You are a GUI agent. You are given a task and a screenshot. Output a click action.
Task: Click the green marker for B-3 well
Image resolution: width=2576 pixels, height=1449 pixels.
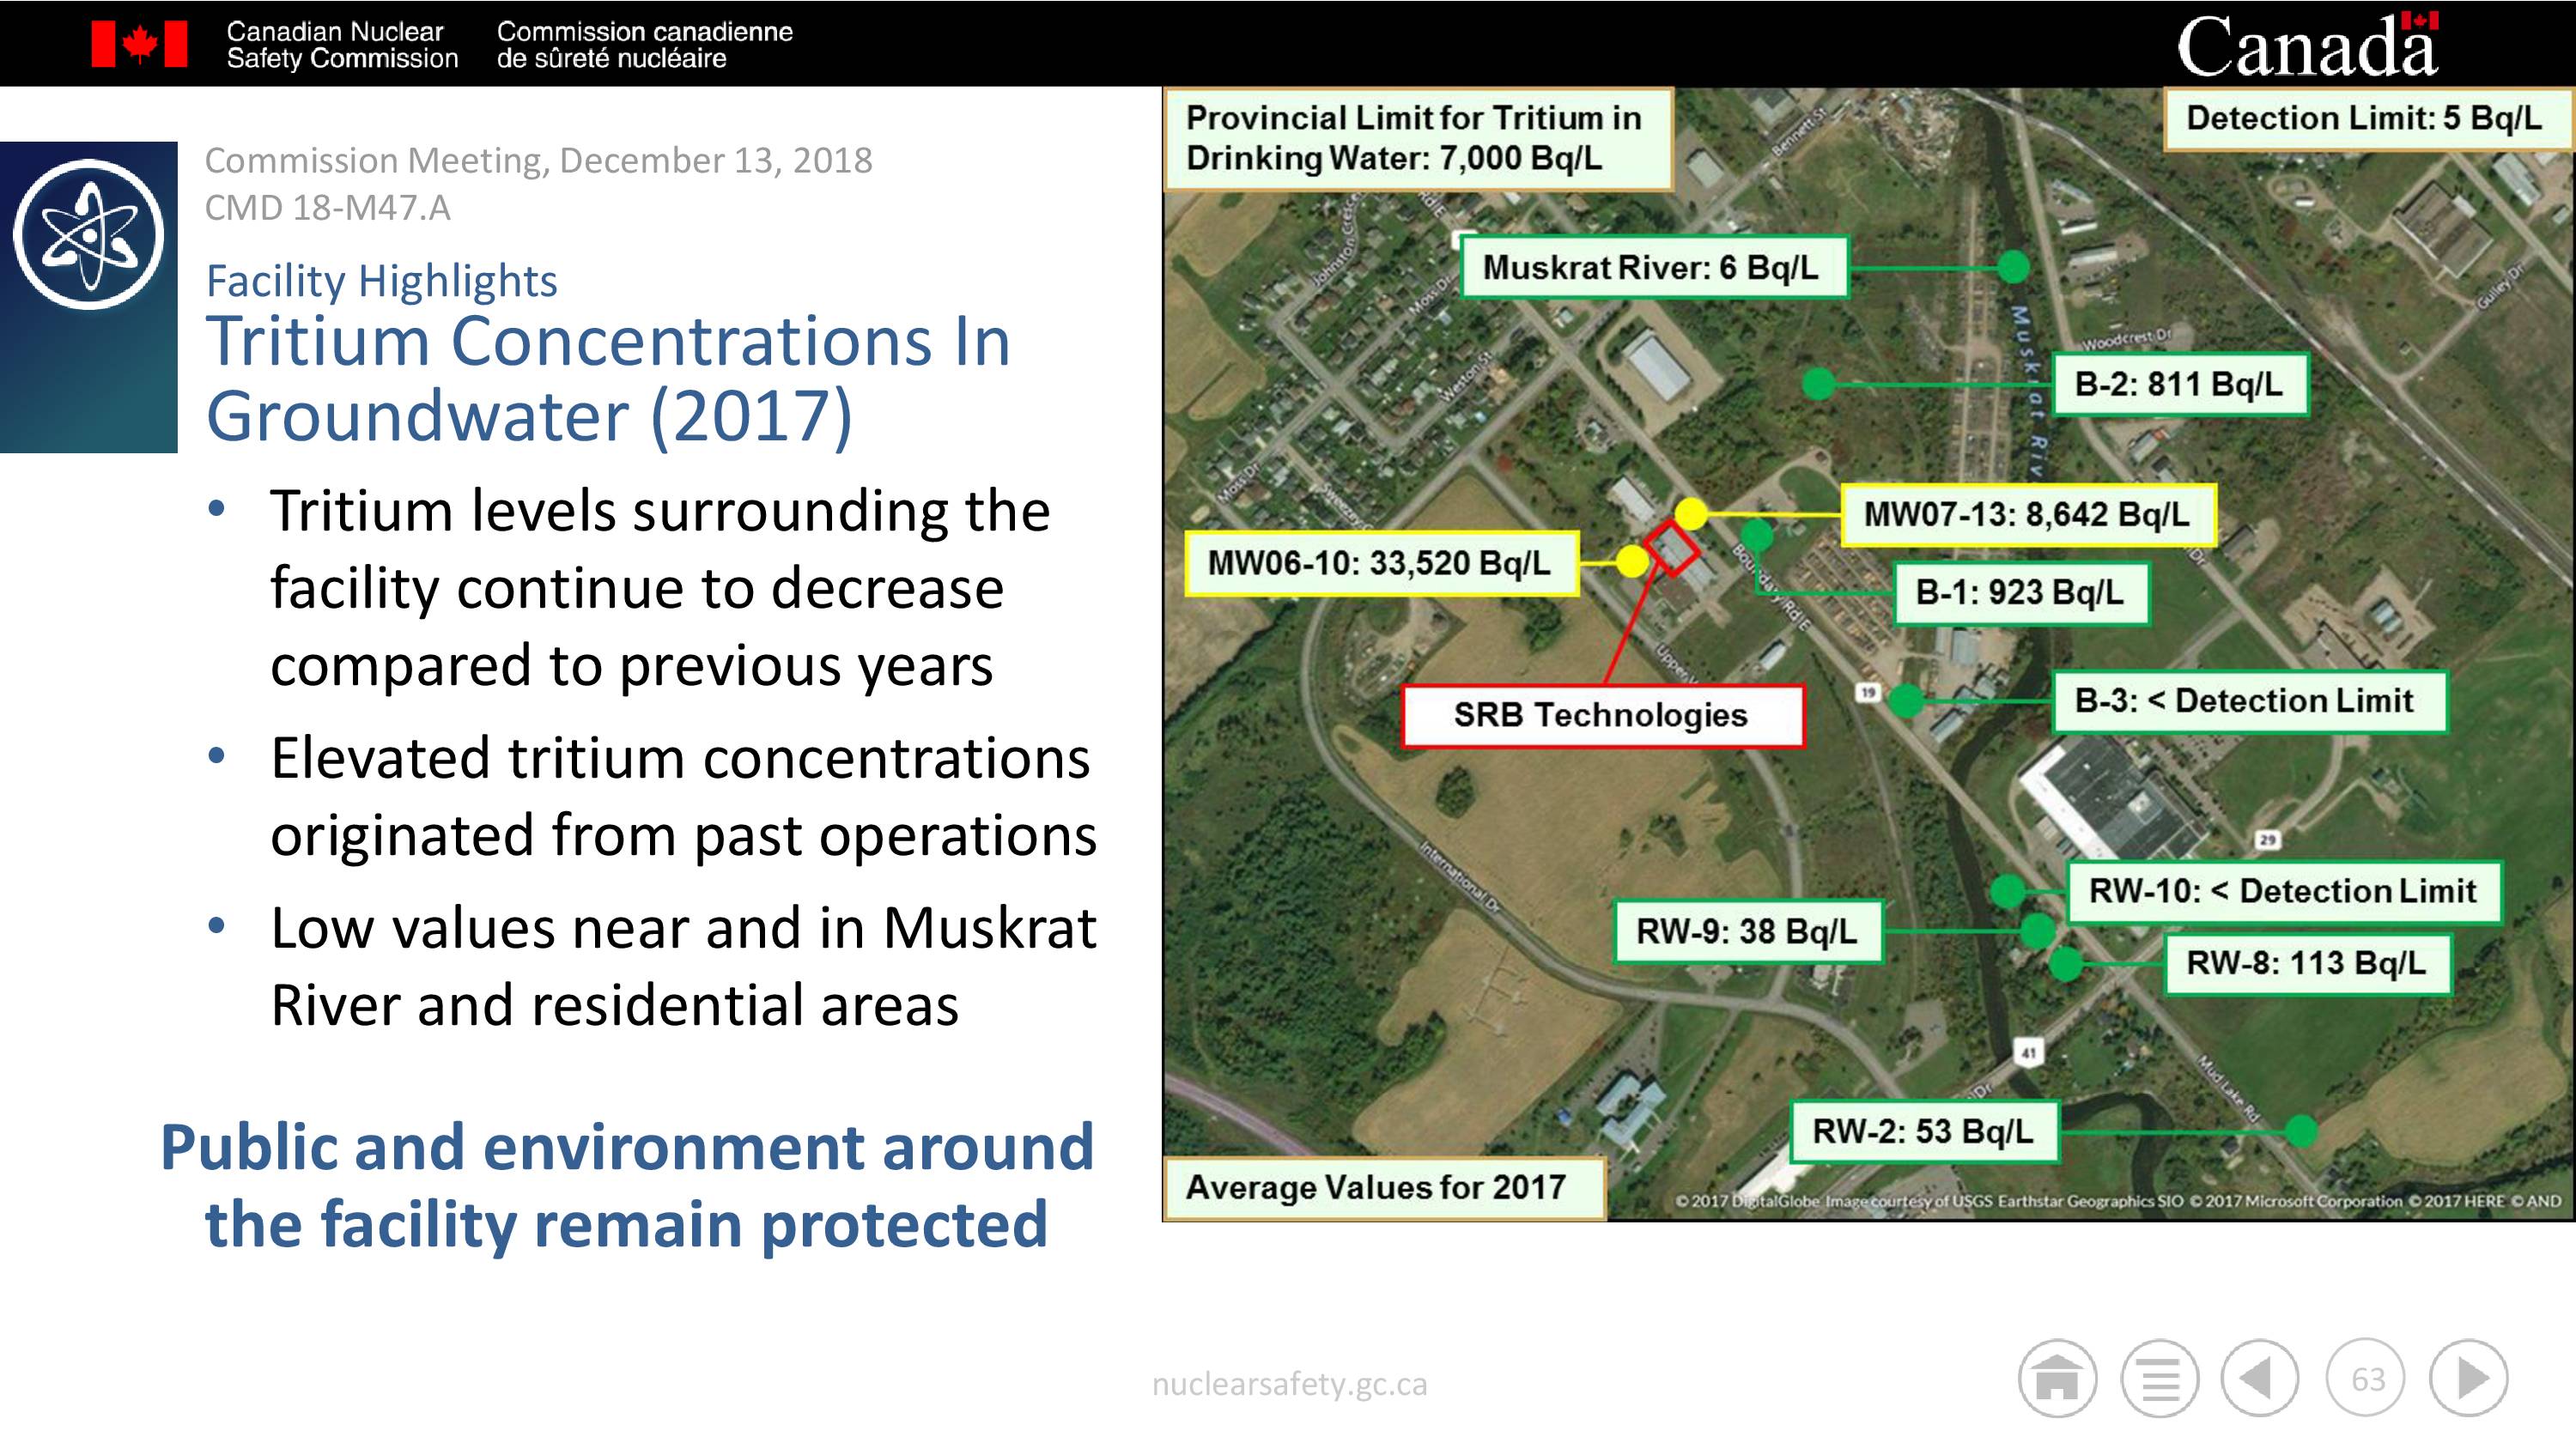[1906, 701]
